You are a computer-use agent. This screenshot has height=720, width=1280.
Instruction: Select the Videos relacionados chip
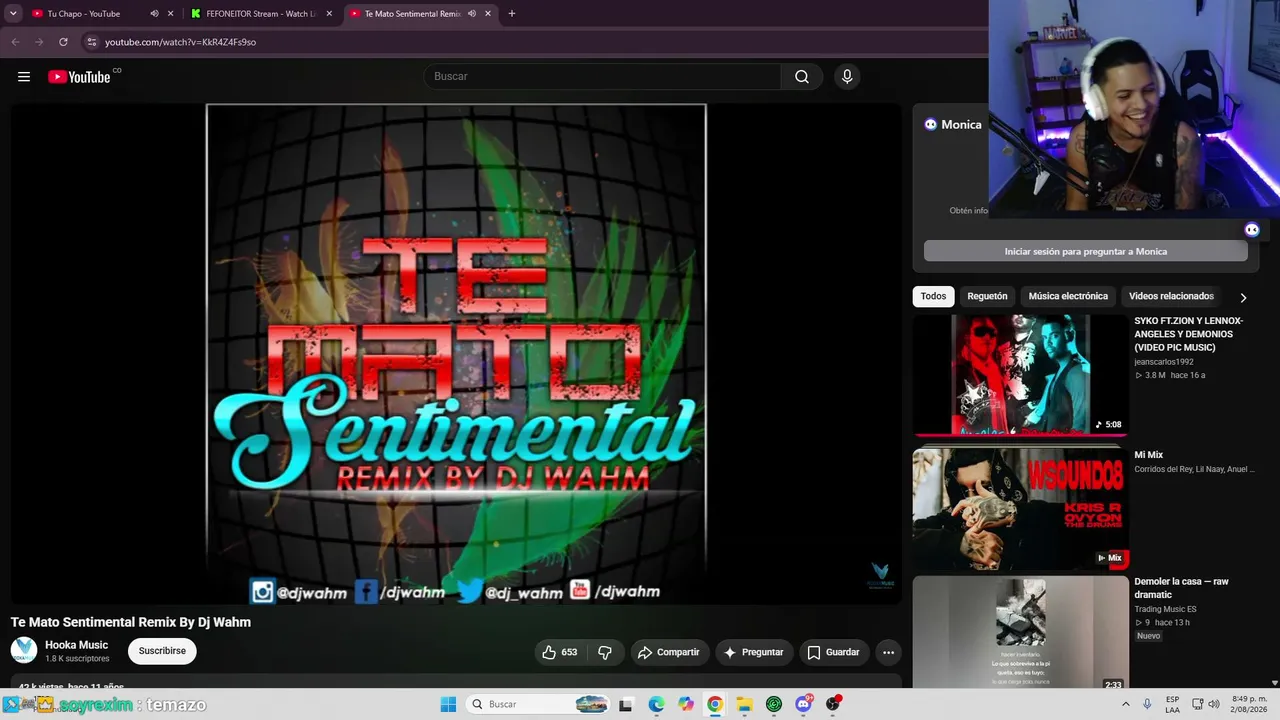pyautogui.click(x=1171, y=296)
